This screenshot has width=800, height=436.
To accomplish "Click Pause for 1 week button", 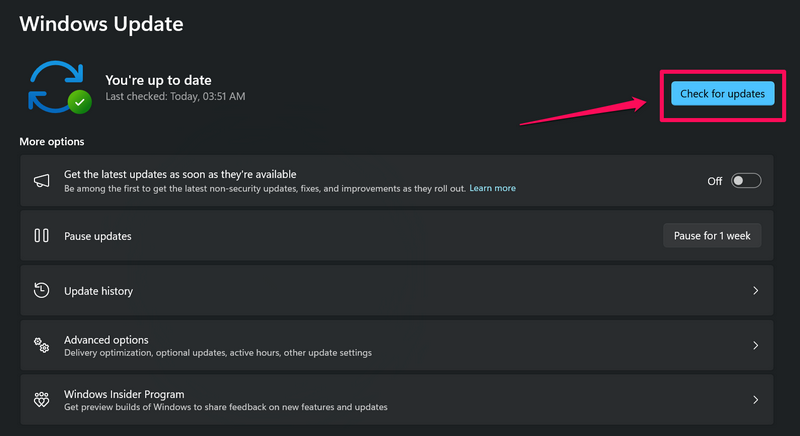I will click(712, 236).
